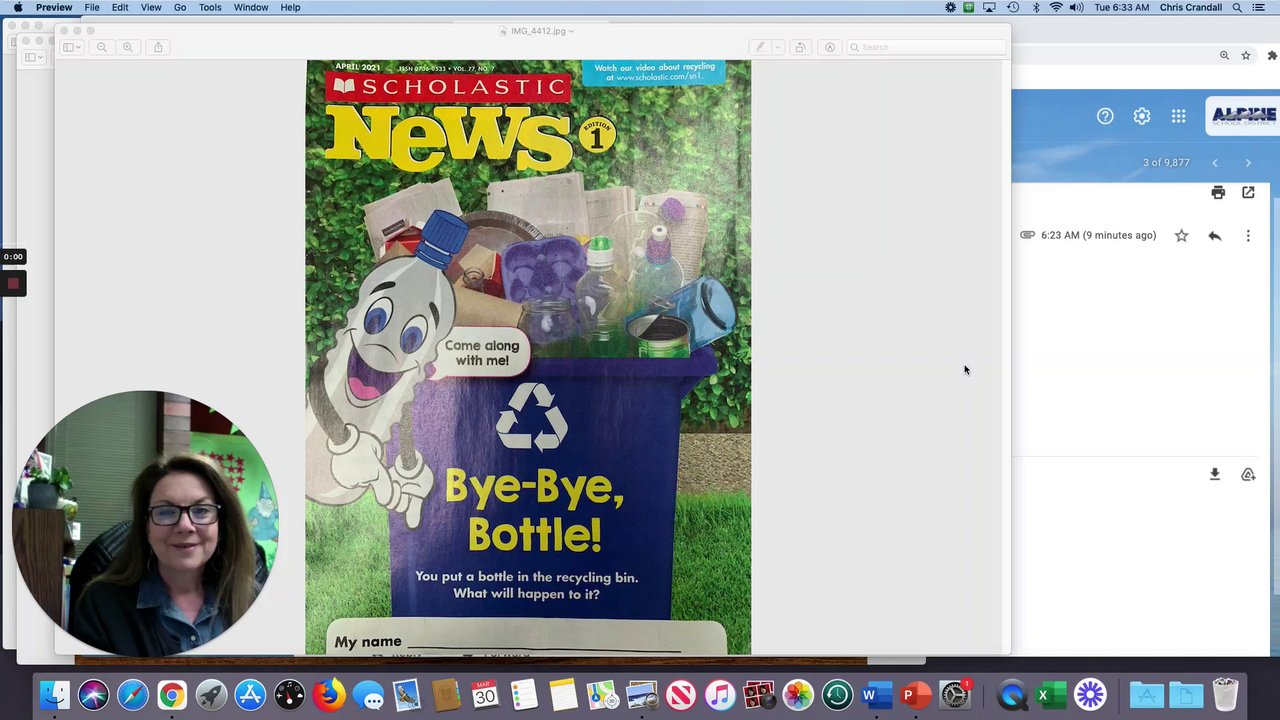Open the Apple menu
Image resolution: width=1280 pixels, height=720 pixels.
[17, 7]
